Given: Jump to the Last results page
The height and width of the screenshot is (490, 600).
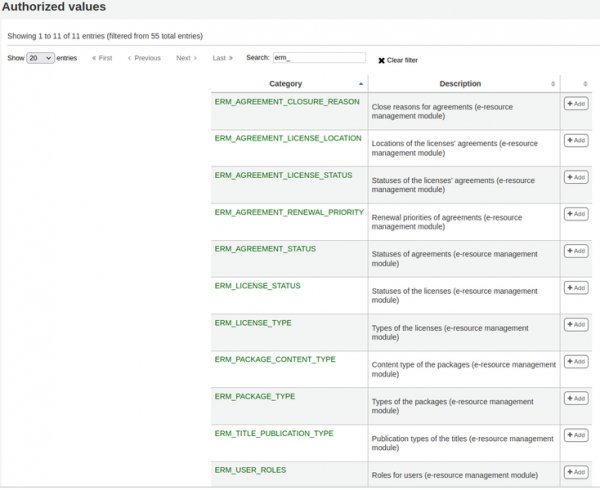Looking at the screenshot, I should pyautogui.click(x=222, y=58).
